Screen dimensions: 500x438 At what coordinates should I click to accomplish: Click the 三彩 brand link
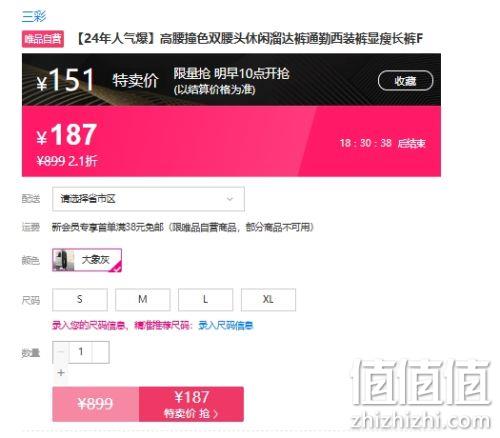[x=34, y=16]
